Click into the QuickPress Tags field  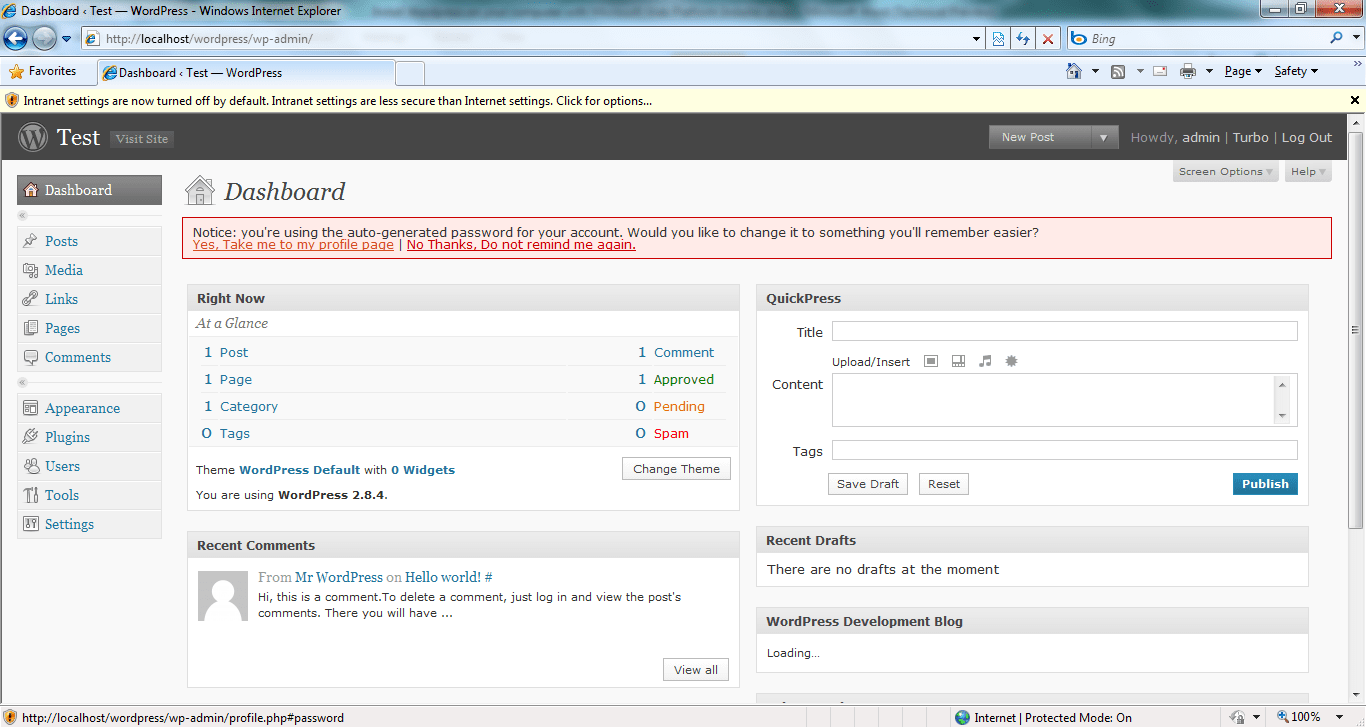[x=1064, y=450]
